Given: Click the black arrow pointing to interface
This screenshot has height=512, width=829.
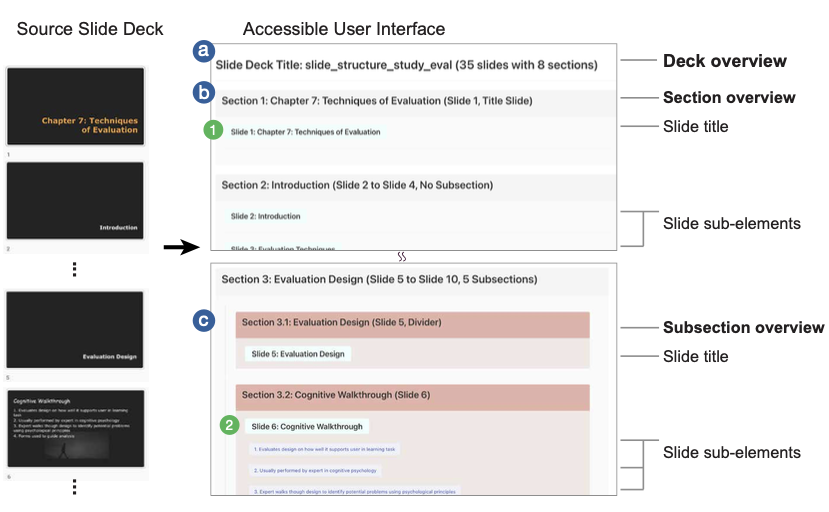Looking at the screenshot, I should pos(178,247).
